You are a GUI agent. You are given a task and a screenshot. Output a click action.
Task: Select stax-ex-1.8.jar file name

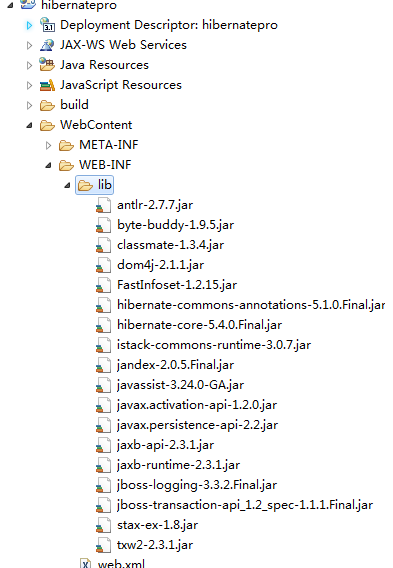click(158, 525)
